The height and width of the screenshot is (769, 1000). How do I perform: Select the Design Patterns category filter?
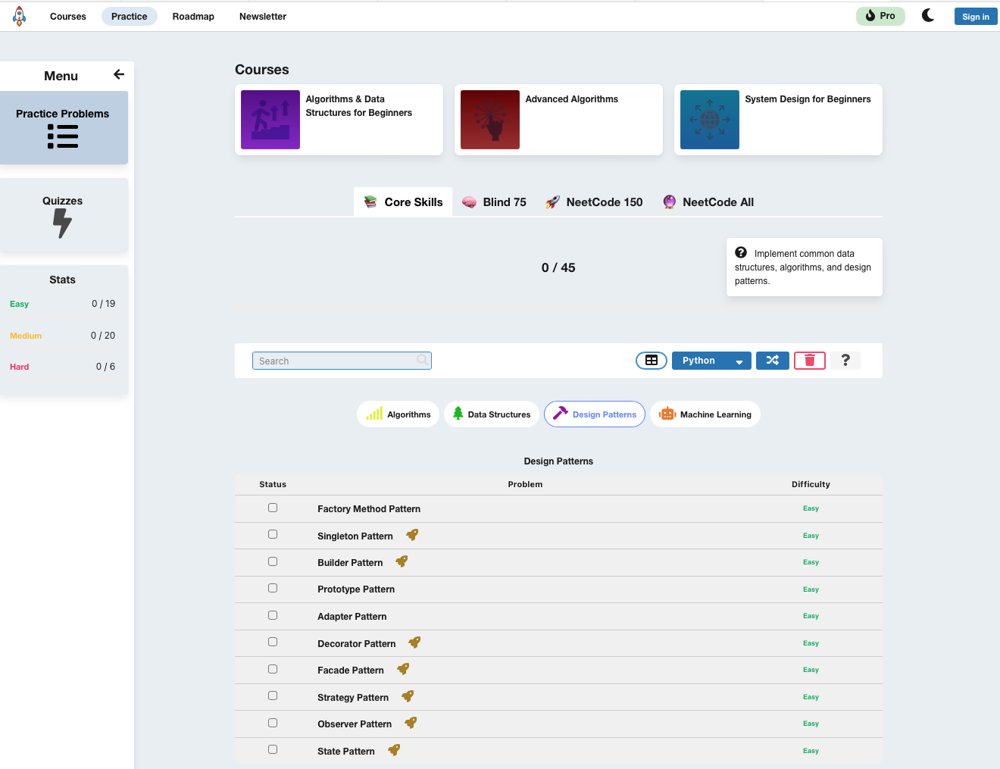click(594, 414)
